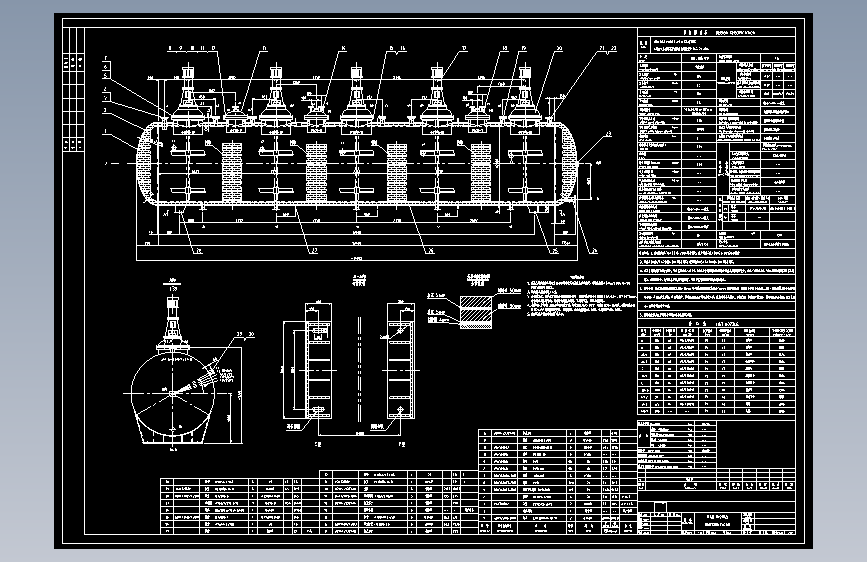This screenshot has height=562, width=867.
Task: Click the right elliptical head of the vessel
Action: pos(567,164)
